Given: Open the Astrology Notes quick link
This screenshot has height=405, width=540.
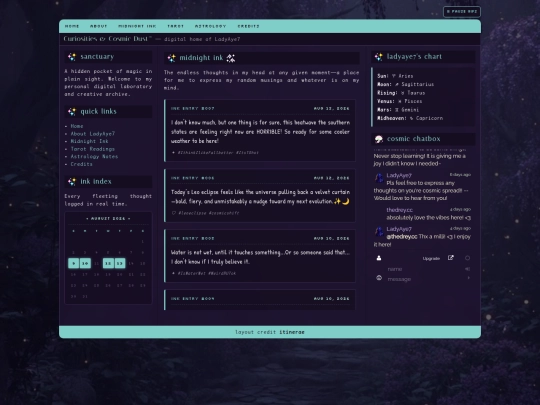Looking at the screenshot, I should tap(94, 156).
